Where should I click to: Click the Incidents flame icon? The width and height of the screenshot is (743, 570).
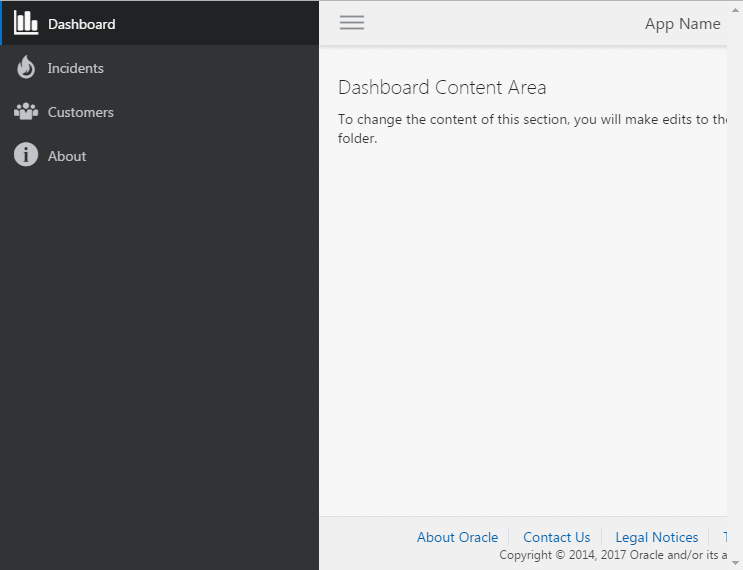coord(26,67)
